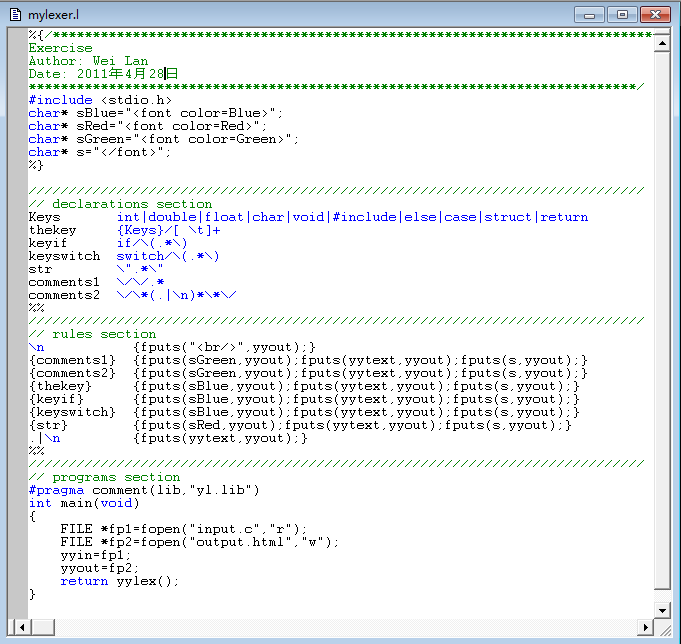681x644 pixels.
Task: Click '#include <stdio.h>' line
Action: coord(100,100)
